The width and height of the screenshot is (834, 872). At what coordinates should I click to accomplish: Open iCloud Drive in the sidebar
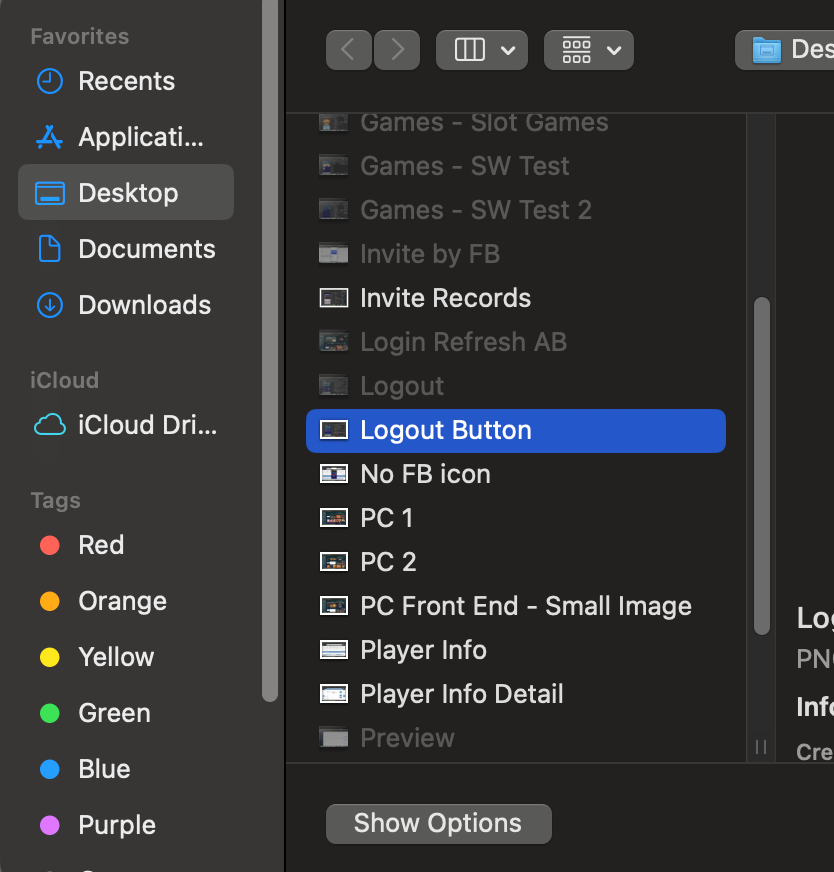(x=146, y=425)
